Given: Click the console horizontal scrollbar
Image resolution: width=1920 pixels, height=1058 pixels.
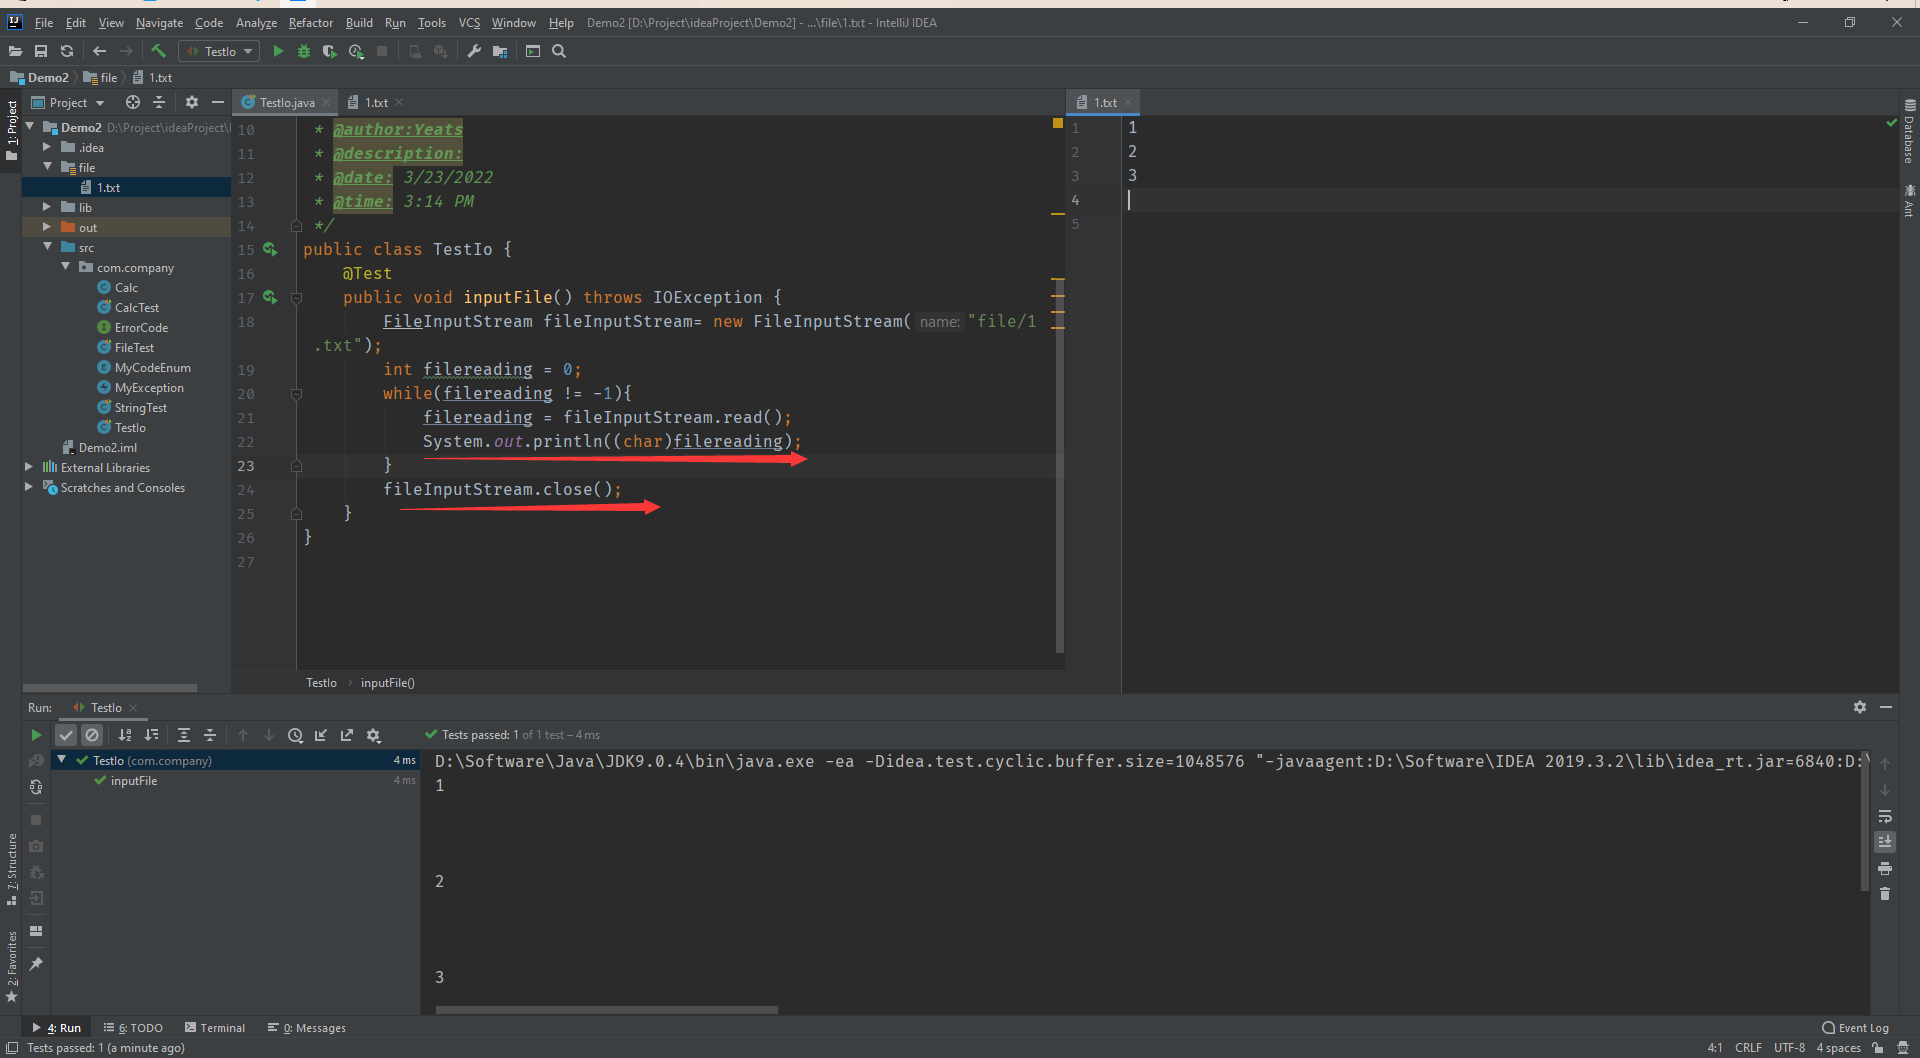Looking at the screenshot, I should pos(606,1010).
